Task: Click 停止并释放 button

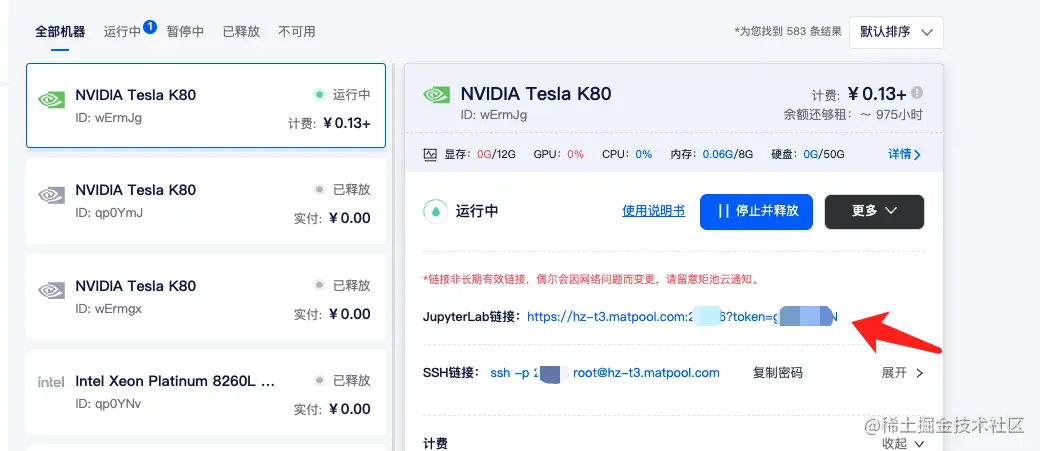Action: pyautogui.click(x=756, y=212)
